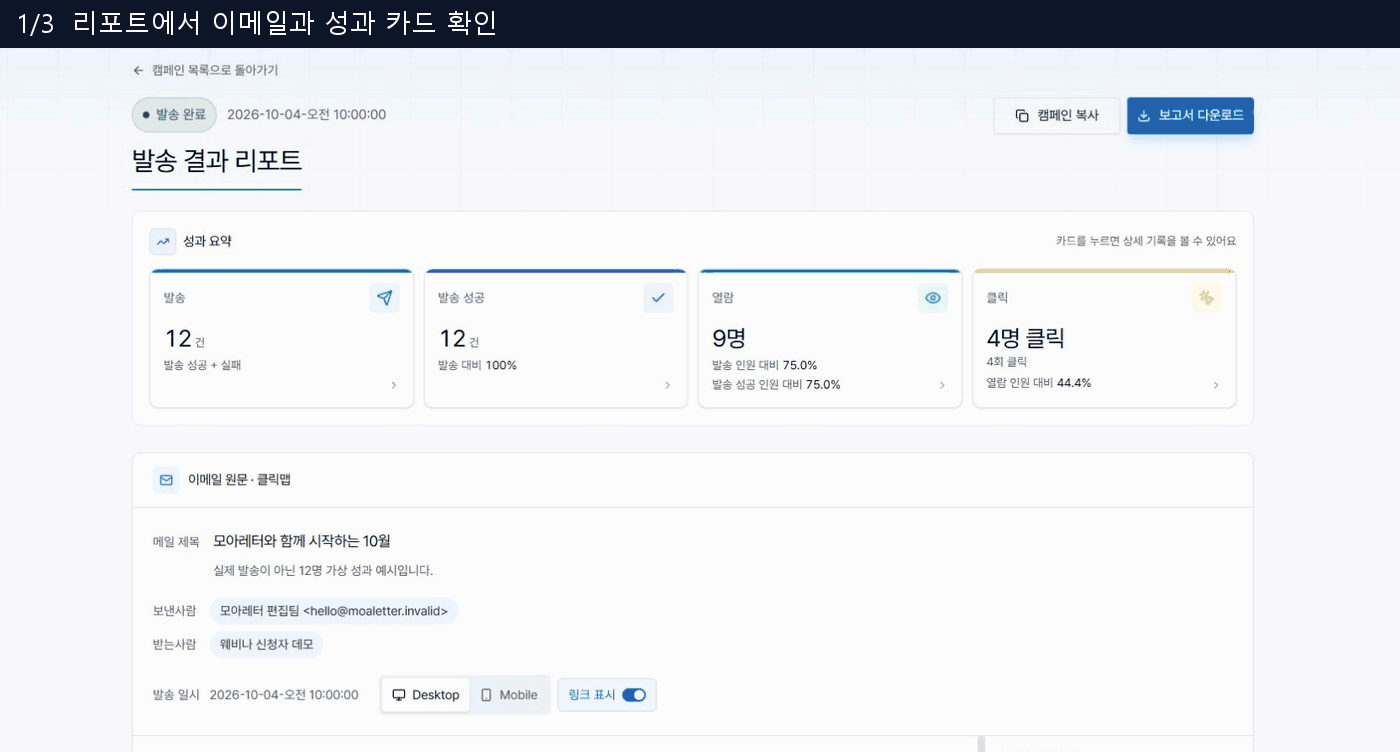Click the checkmark icon on 발송 성공 card
Screen dimensions: 1400x752
click(x=658, y=297)
